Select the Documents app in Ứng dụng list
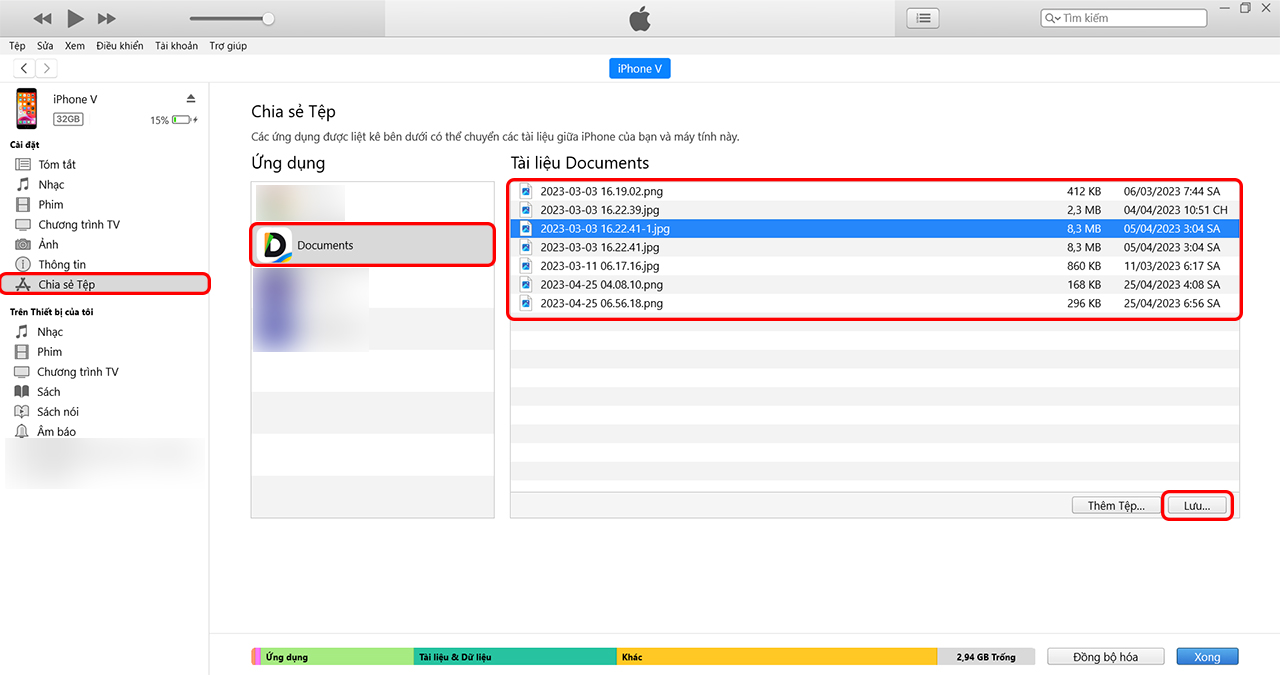1280x675 pixels. tap(373, 245)
